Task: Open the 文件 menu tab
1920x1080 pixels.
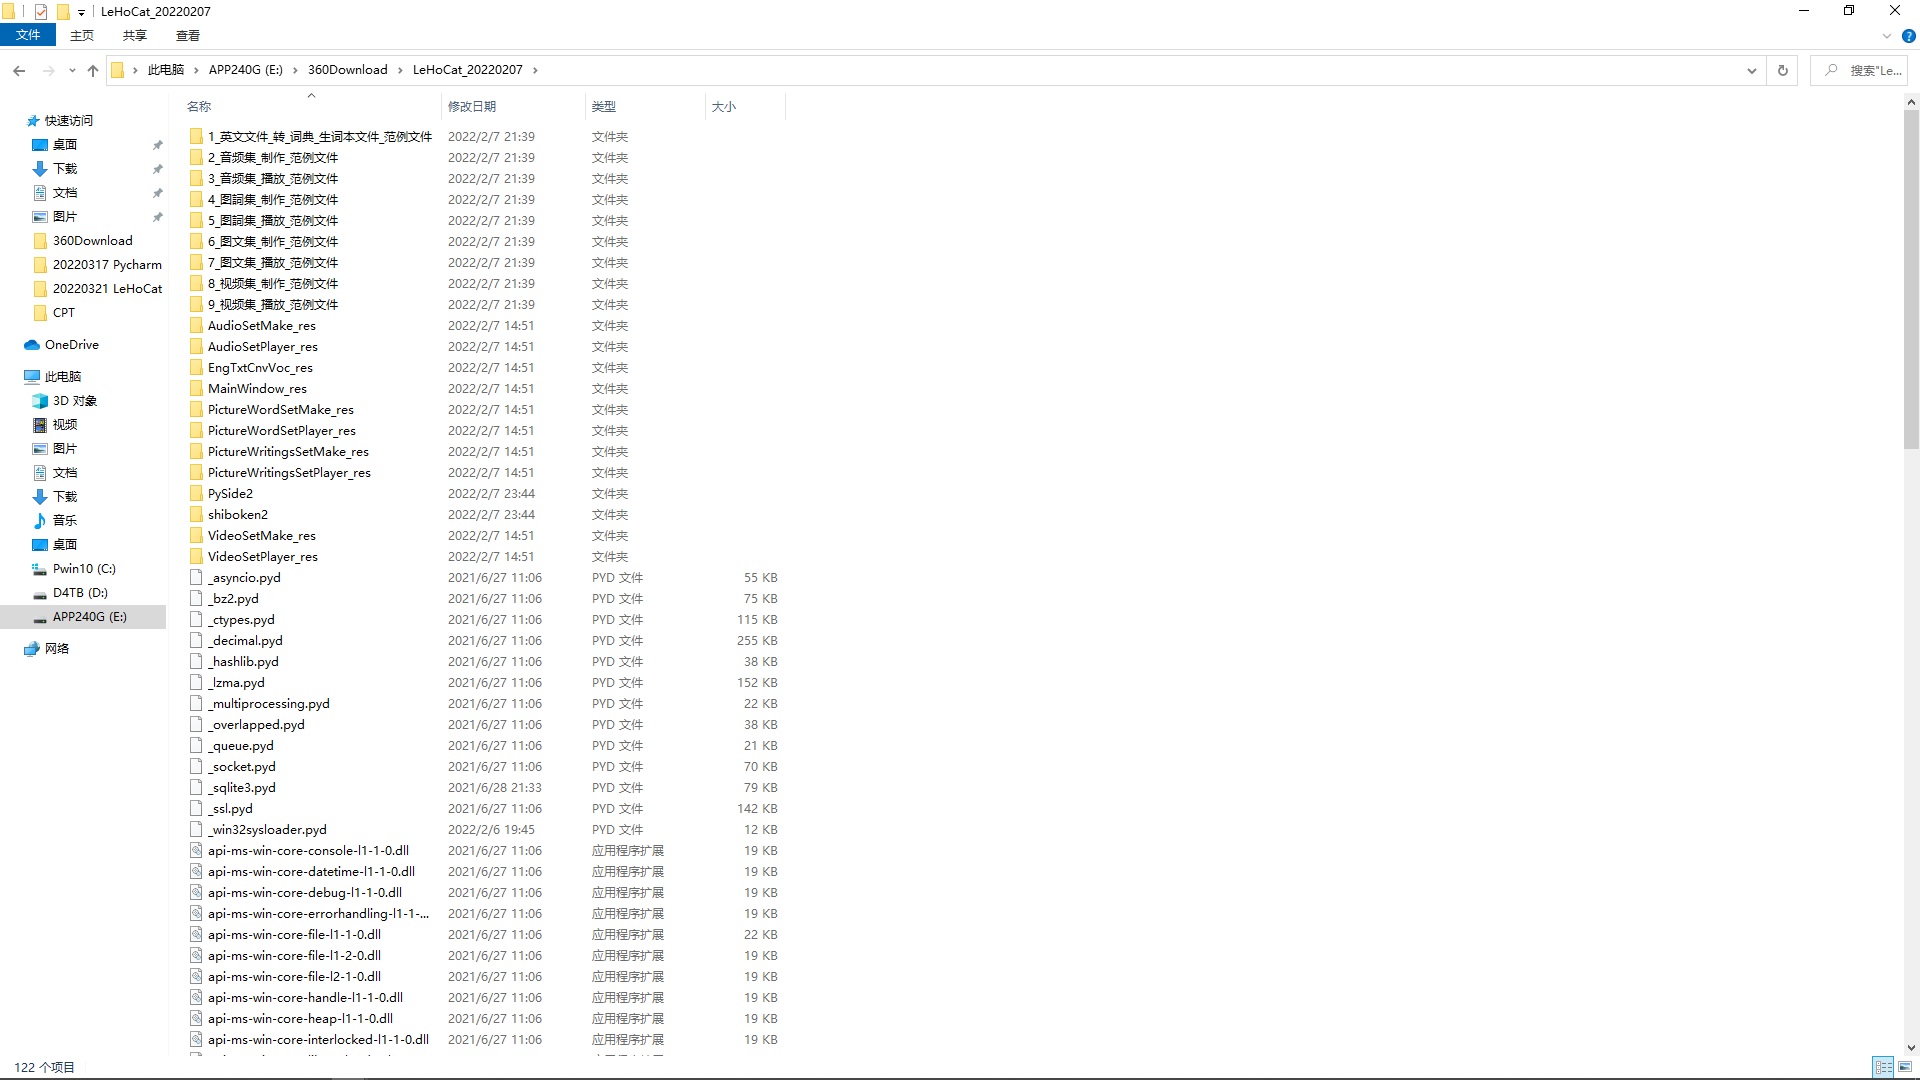Action: [28, 35]
